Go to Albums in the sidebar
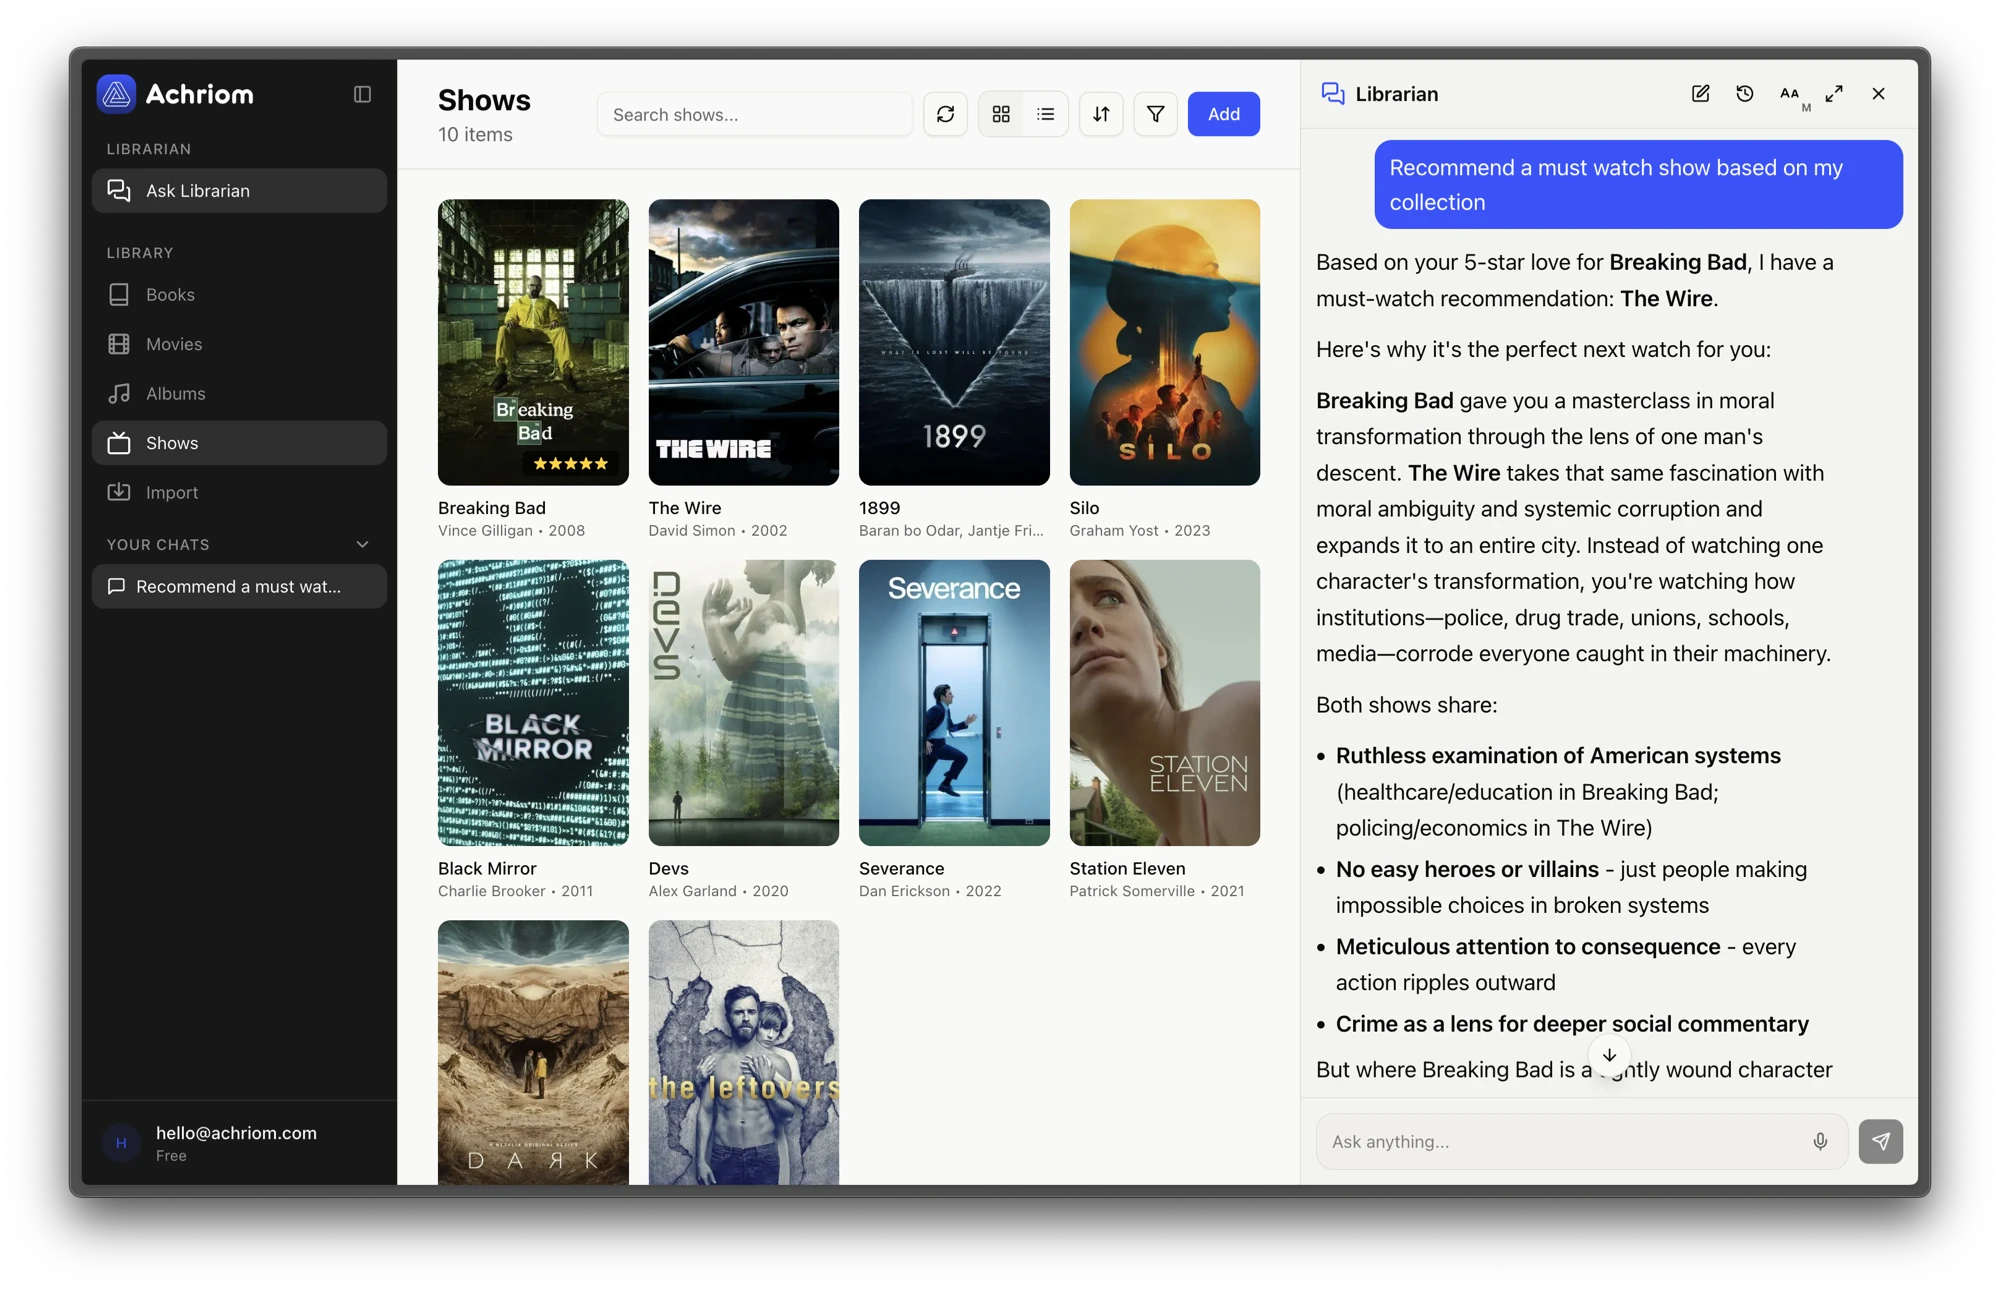Viewport: 2000px width, 1289px height. point(175,394)
